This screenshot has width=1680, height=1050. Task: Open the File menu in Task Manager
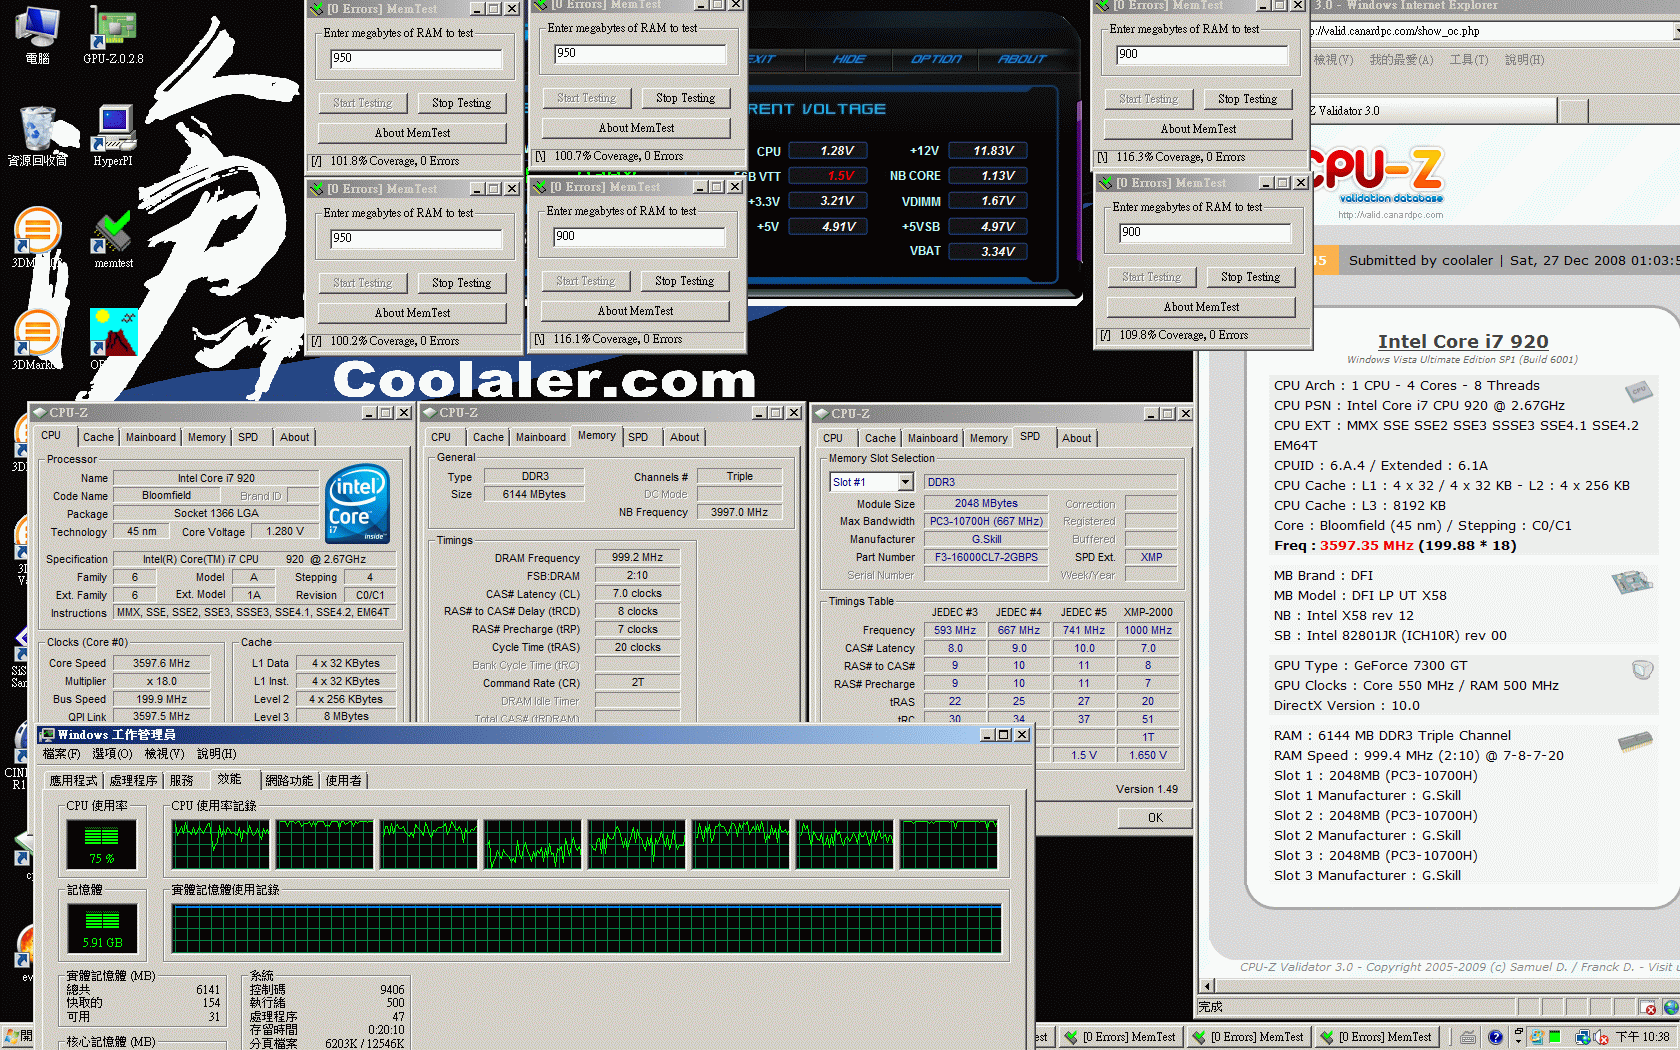(x=61, y=754)
